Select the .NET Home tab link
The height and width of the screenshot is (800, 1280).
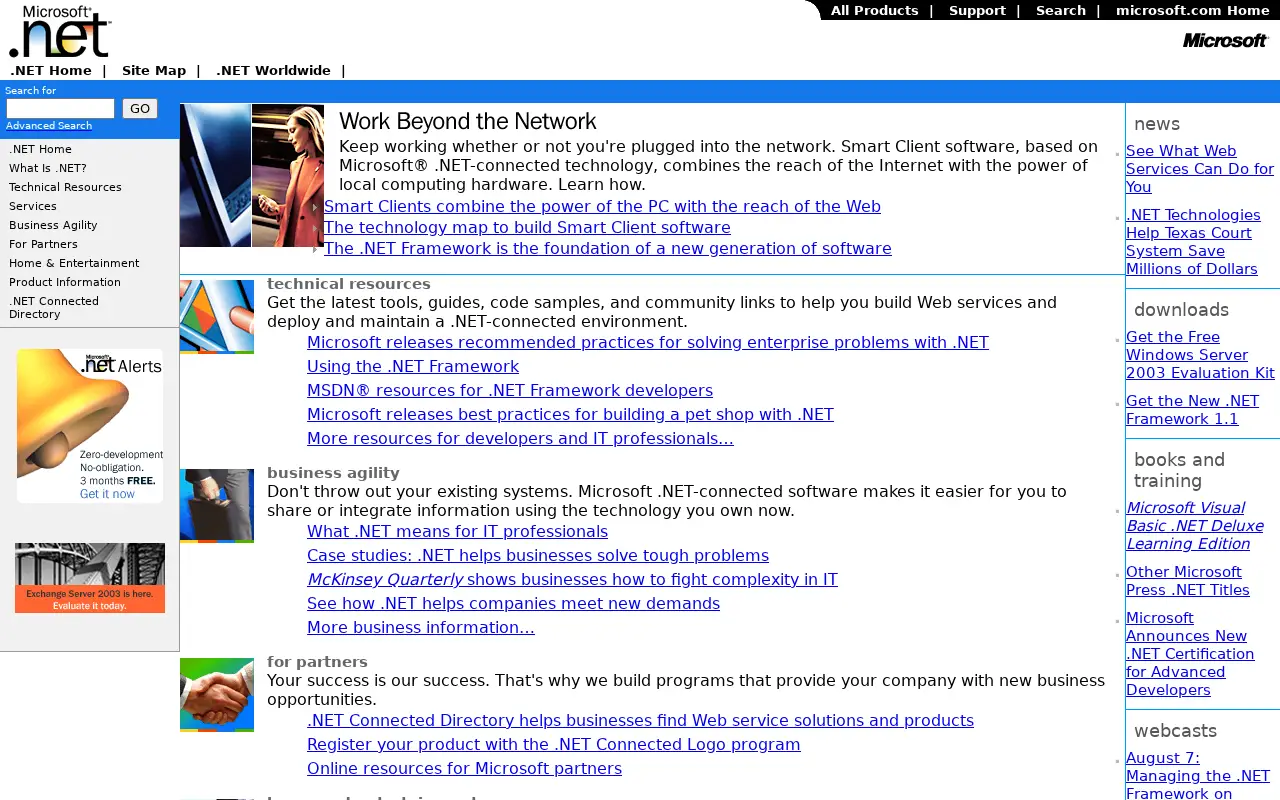click(x=51, y=70)
